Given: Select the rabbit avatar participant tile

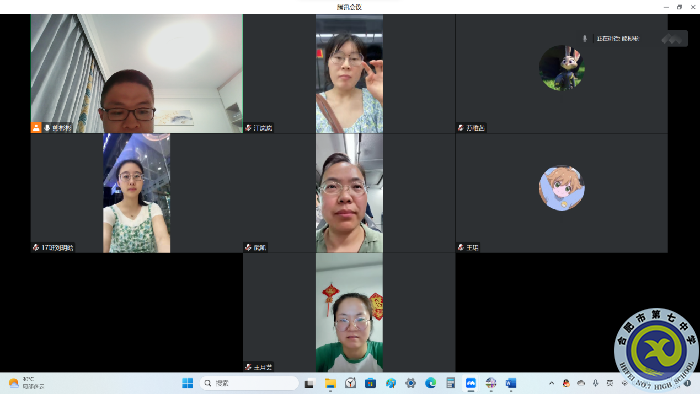Looking at the screenshot, I should 562,74.
